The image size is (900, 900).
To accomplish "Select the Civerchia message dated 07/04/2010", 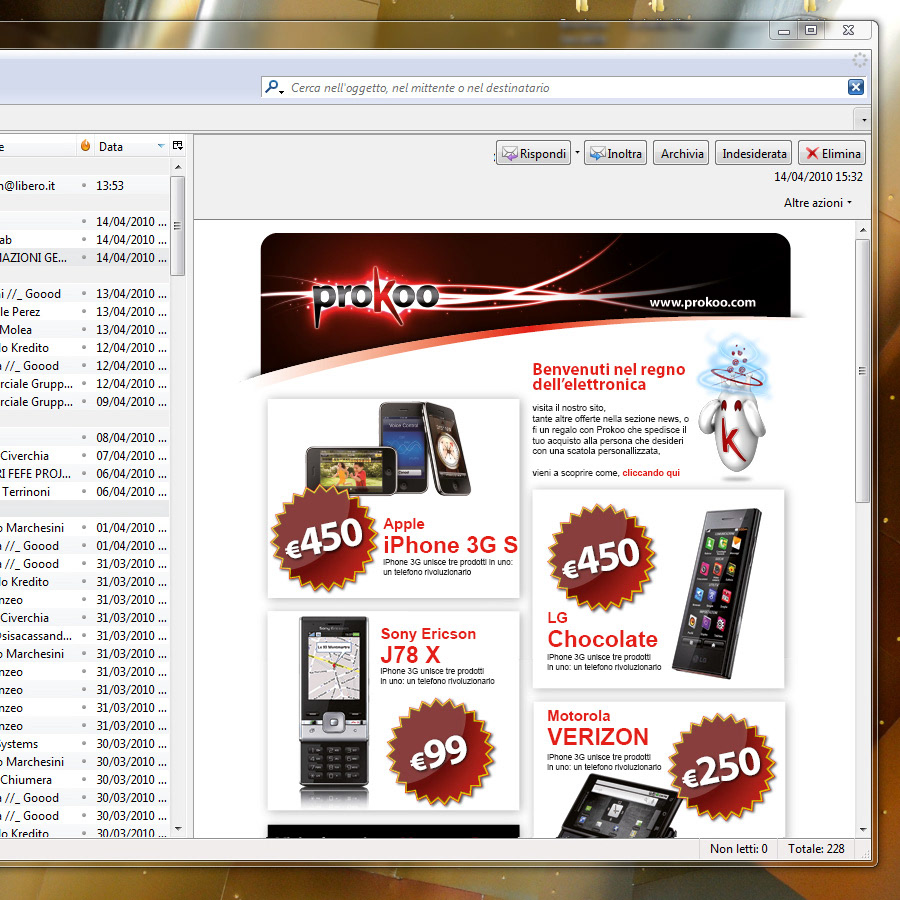I will coord(84,456).
